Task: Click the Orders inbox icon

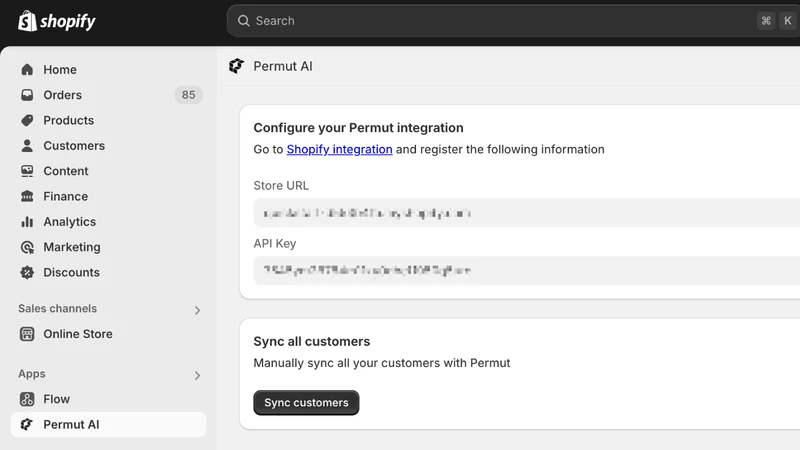Action: click(x=27, y=95)
